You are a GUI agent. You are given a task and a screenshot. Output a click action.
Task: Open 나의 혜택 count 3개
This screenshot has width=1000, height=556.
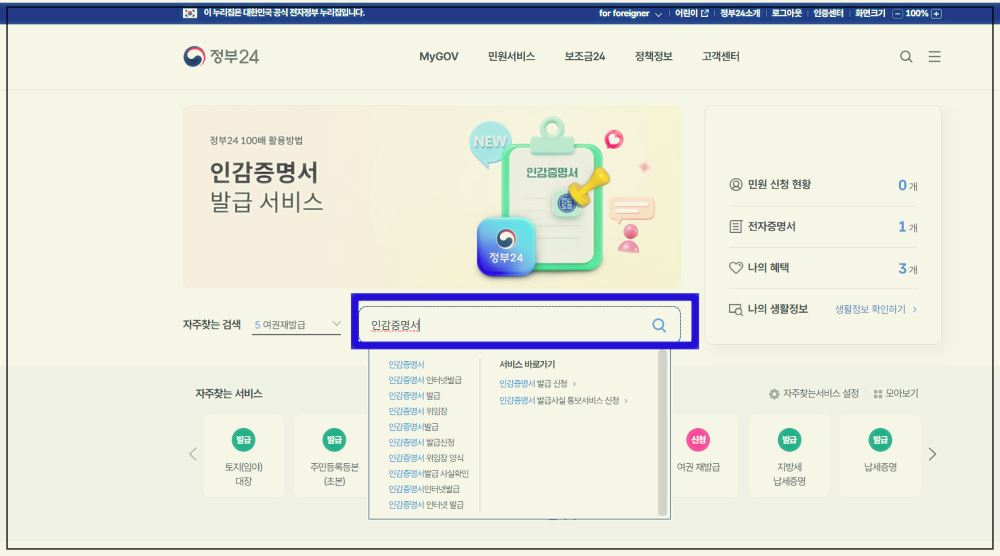point(908,268)
